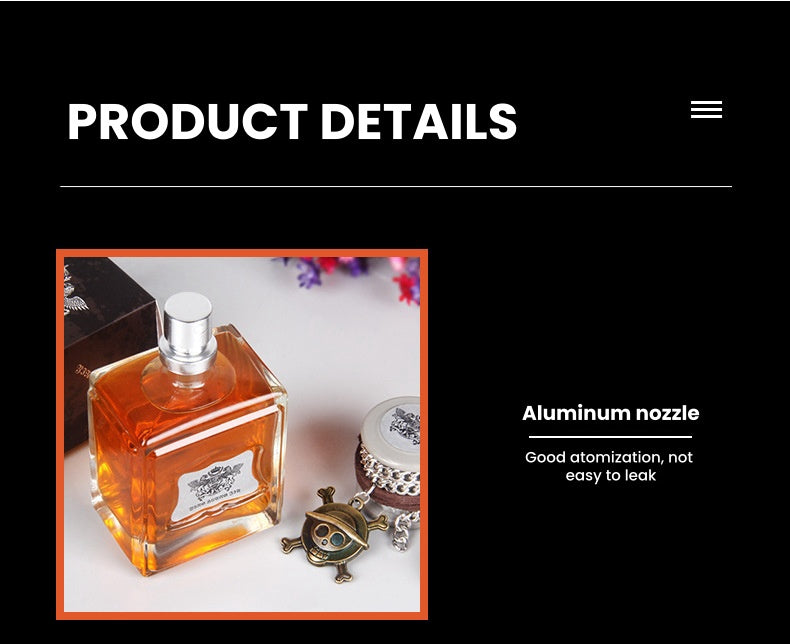Click the silver label on the bottle

[216, 486]
